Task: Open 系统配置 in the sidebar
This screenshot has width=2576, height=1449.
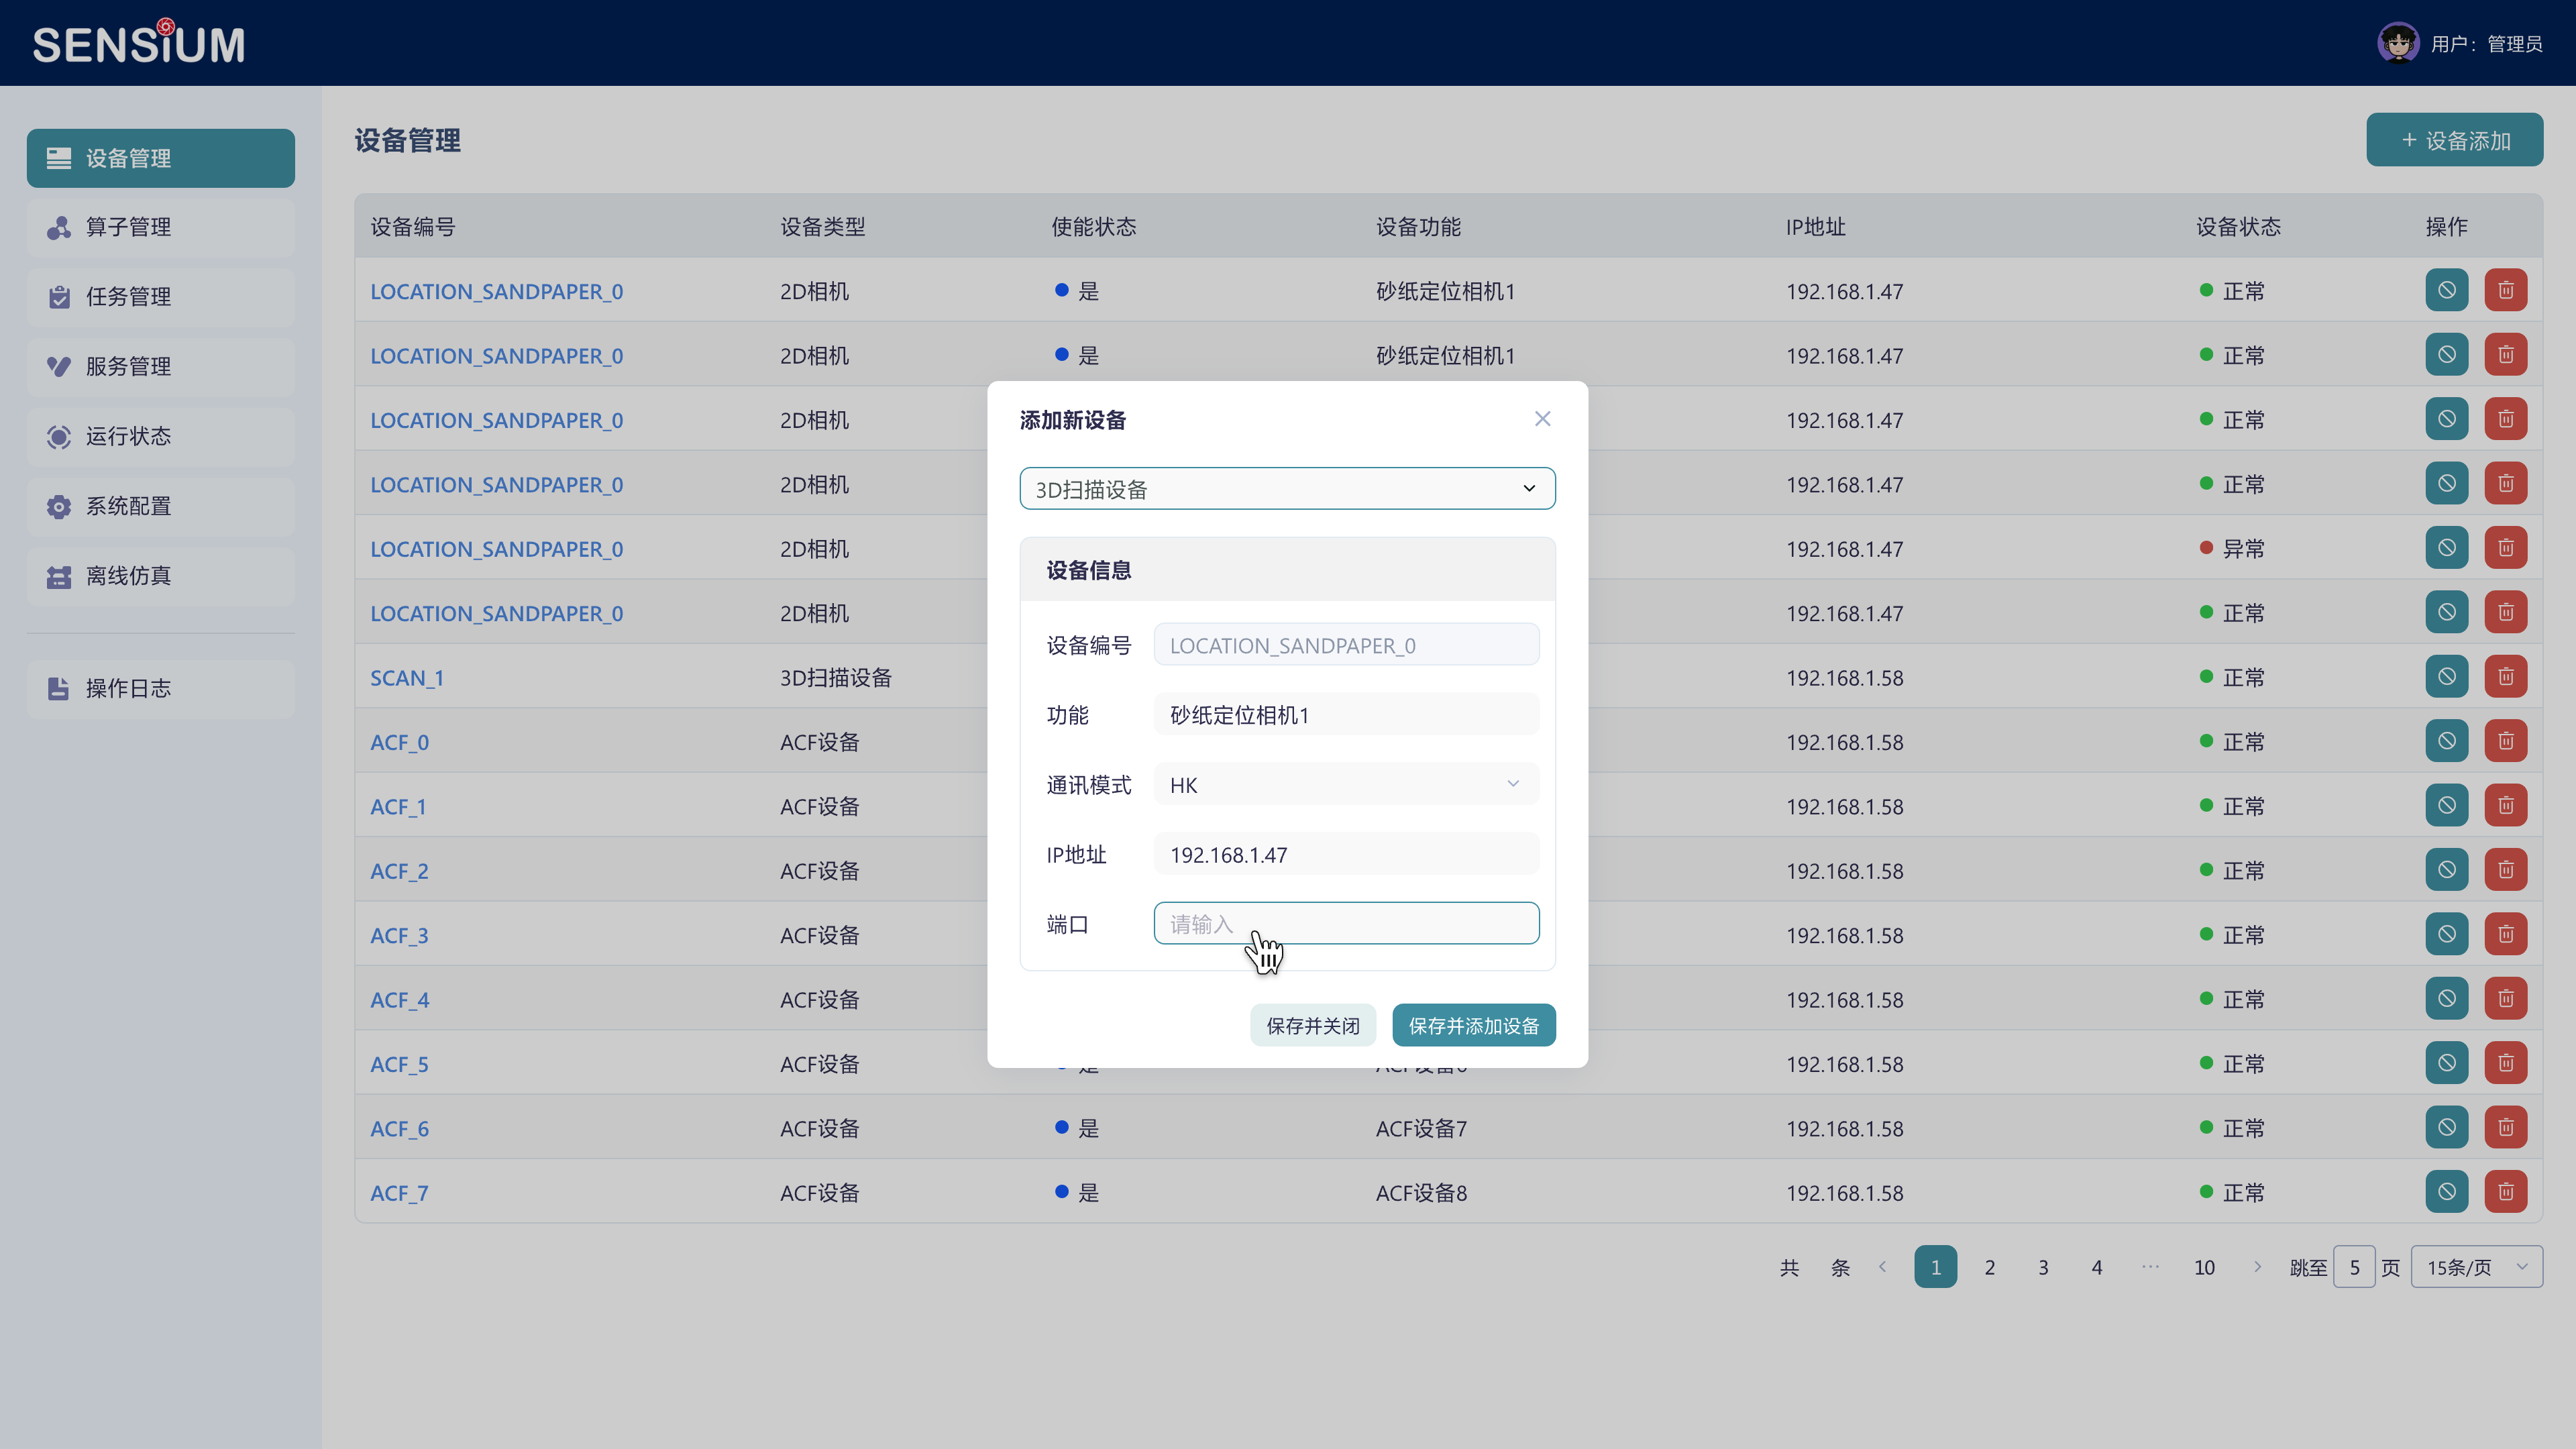Action: click(160, 506)
